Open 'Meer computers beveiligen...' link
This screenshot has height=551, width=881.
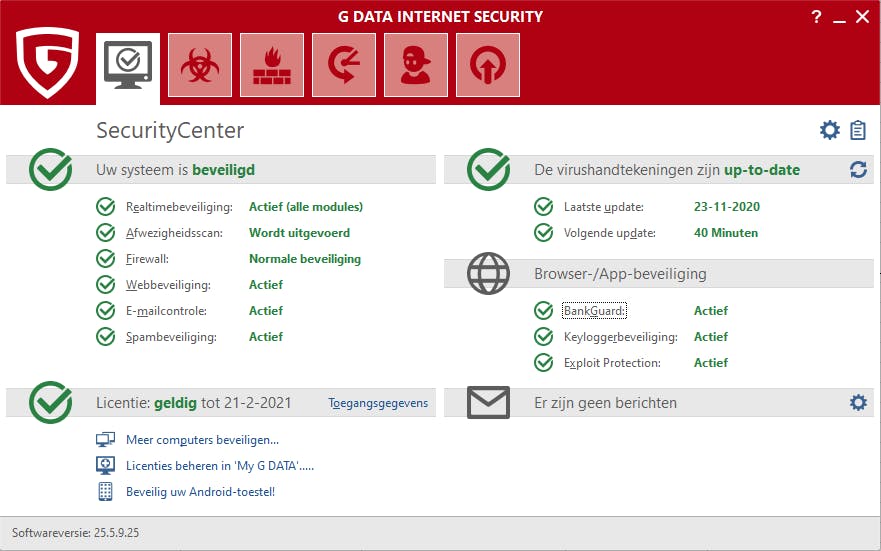202,440
